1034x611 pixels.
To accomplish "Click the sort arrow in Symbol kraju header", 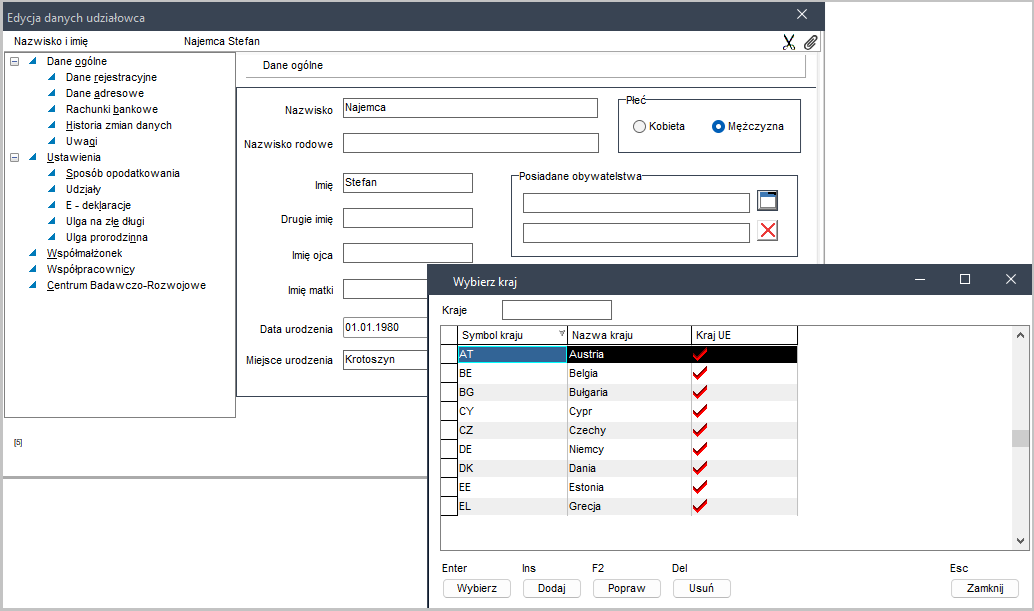I will (x=562, y=333).
